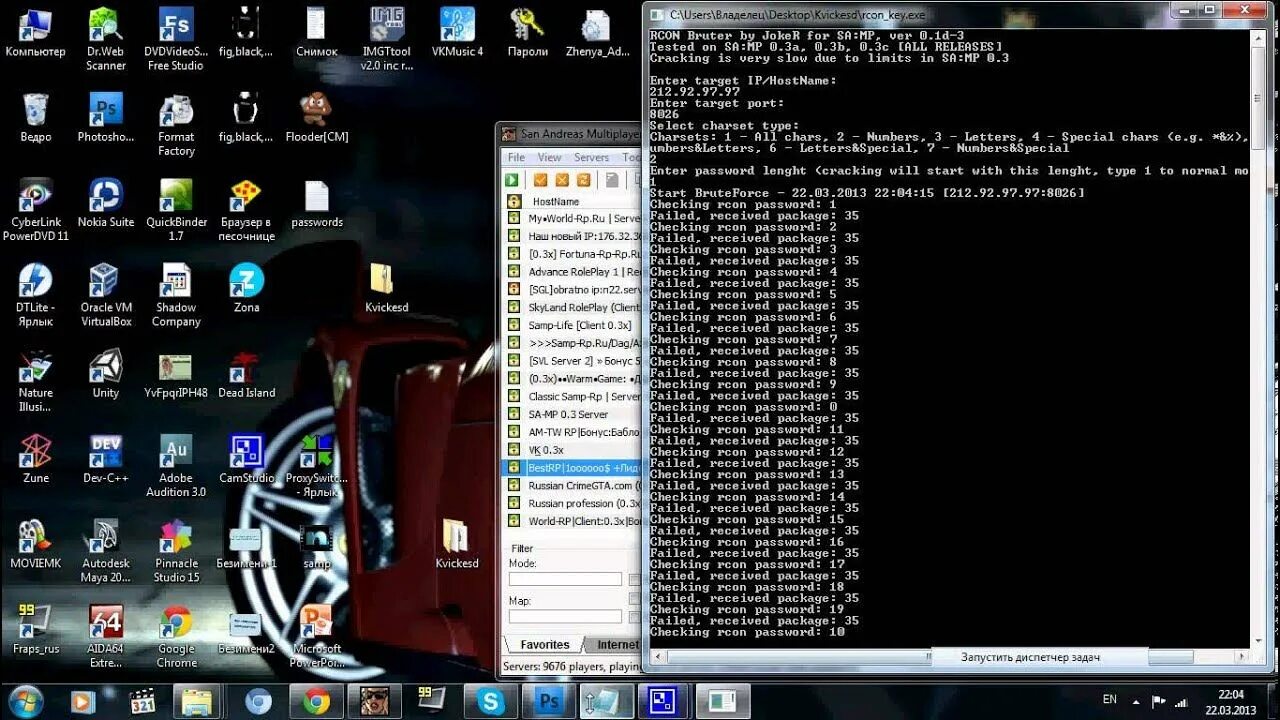Screen dimensions: 1280x720
Task: Open the Dr.Web Scanner desktop icon
Action: click(x=105, y=39)
